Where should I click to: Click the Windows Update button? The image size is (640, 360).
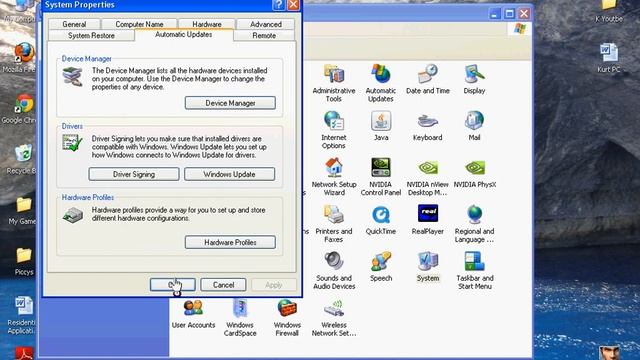click(229, 174)
